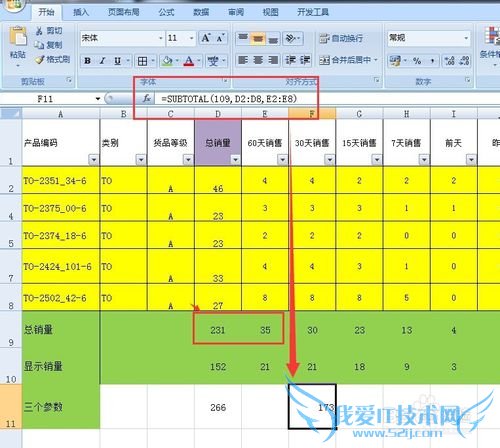Image resolution: width=500 pixels, height=448 pixels.
Task: Select column D header
Action: tap(218, 114)
